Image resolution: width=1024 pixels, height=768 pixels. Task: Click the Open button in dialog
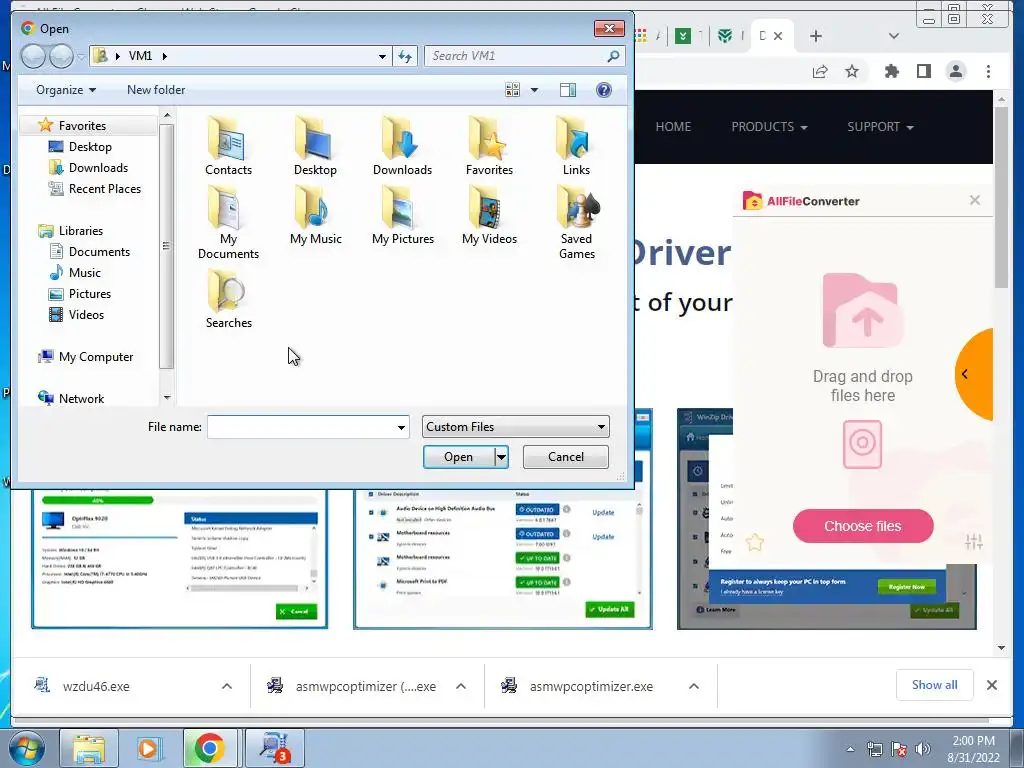pyautogui.click(x=458, y=457)
